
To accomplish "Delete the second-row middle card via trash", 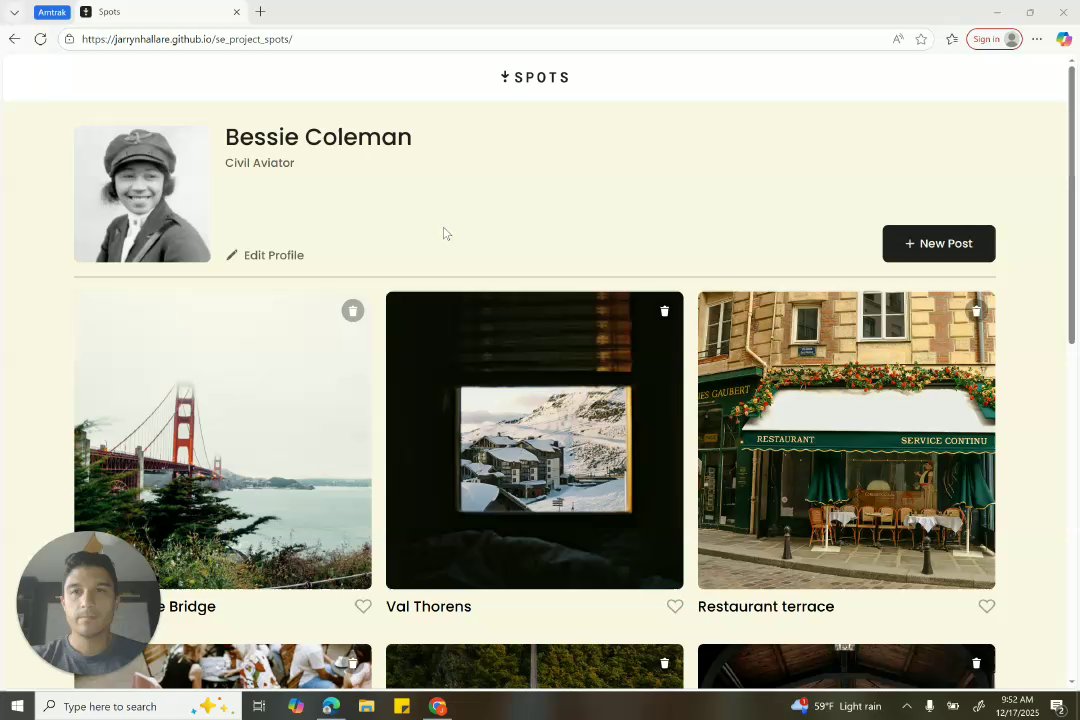I will (665, 663).
